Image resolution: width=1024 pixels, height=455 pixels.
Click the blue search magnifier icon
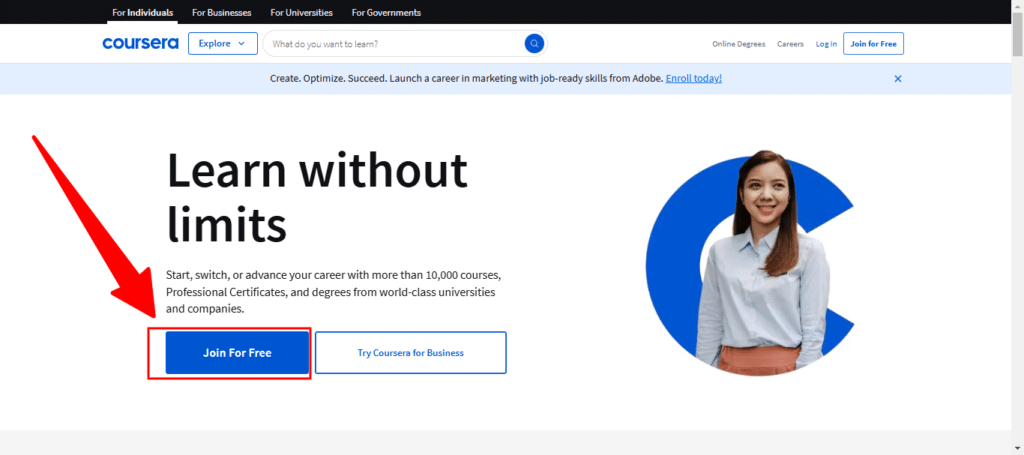coord(534,44)
